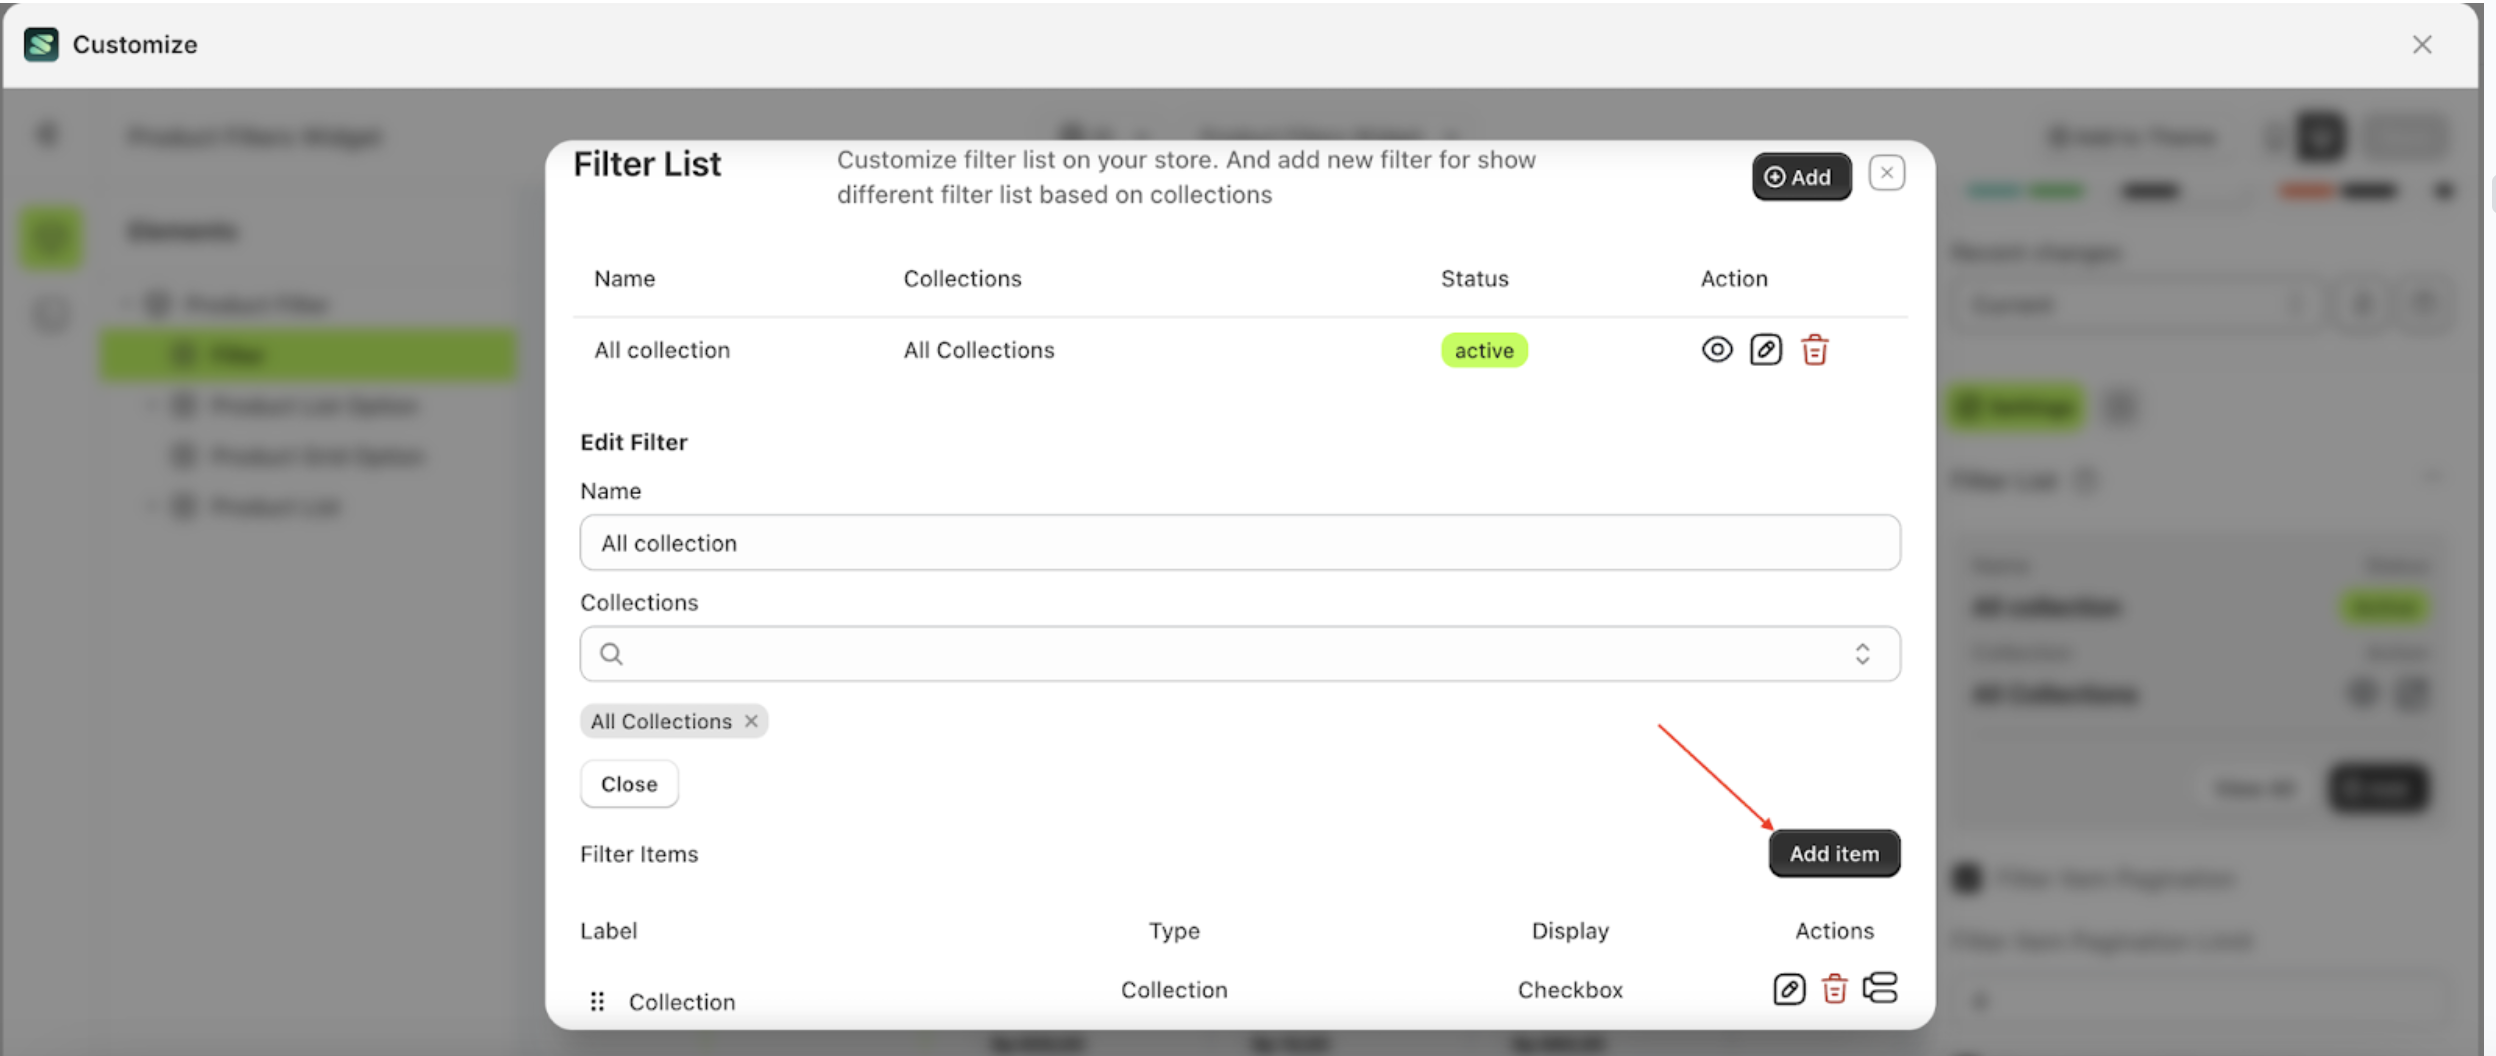Edit the Collection filter item via pencil icon
This screenshot has width=2496, height=1056.
(1788, 989)
